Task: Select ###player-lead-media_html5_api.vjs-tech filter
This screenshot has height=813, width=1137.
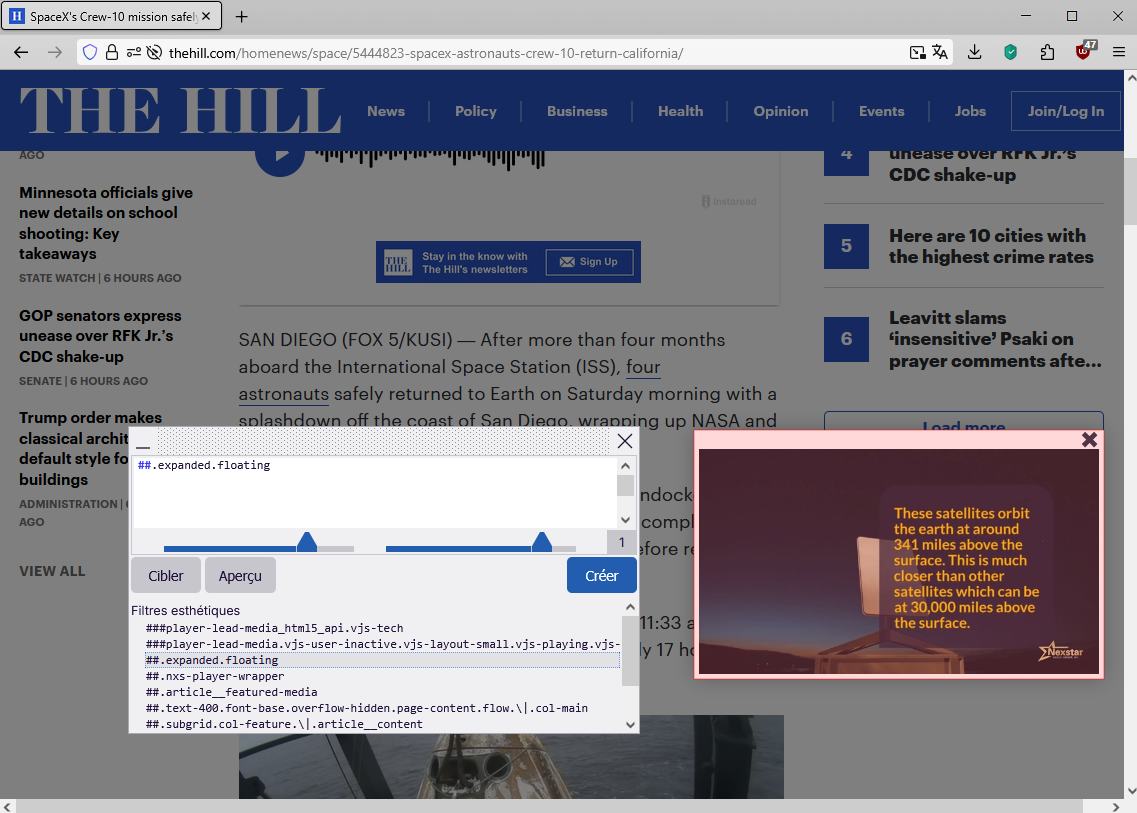Action: pos(274,628)
